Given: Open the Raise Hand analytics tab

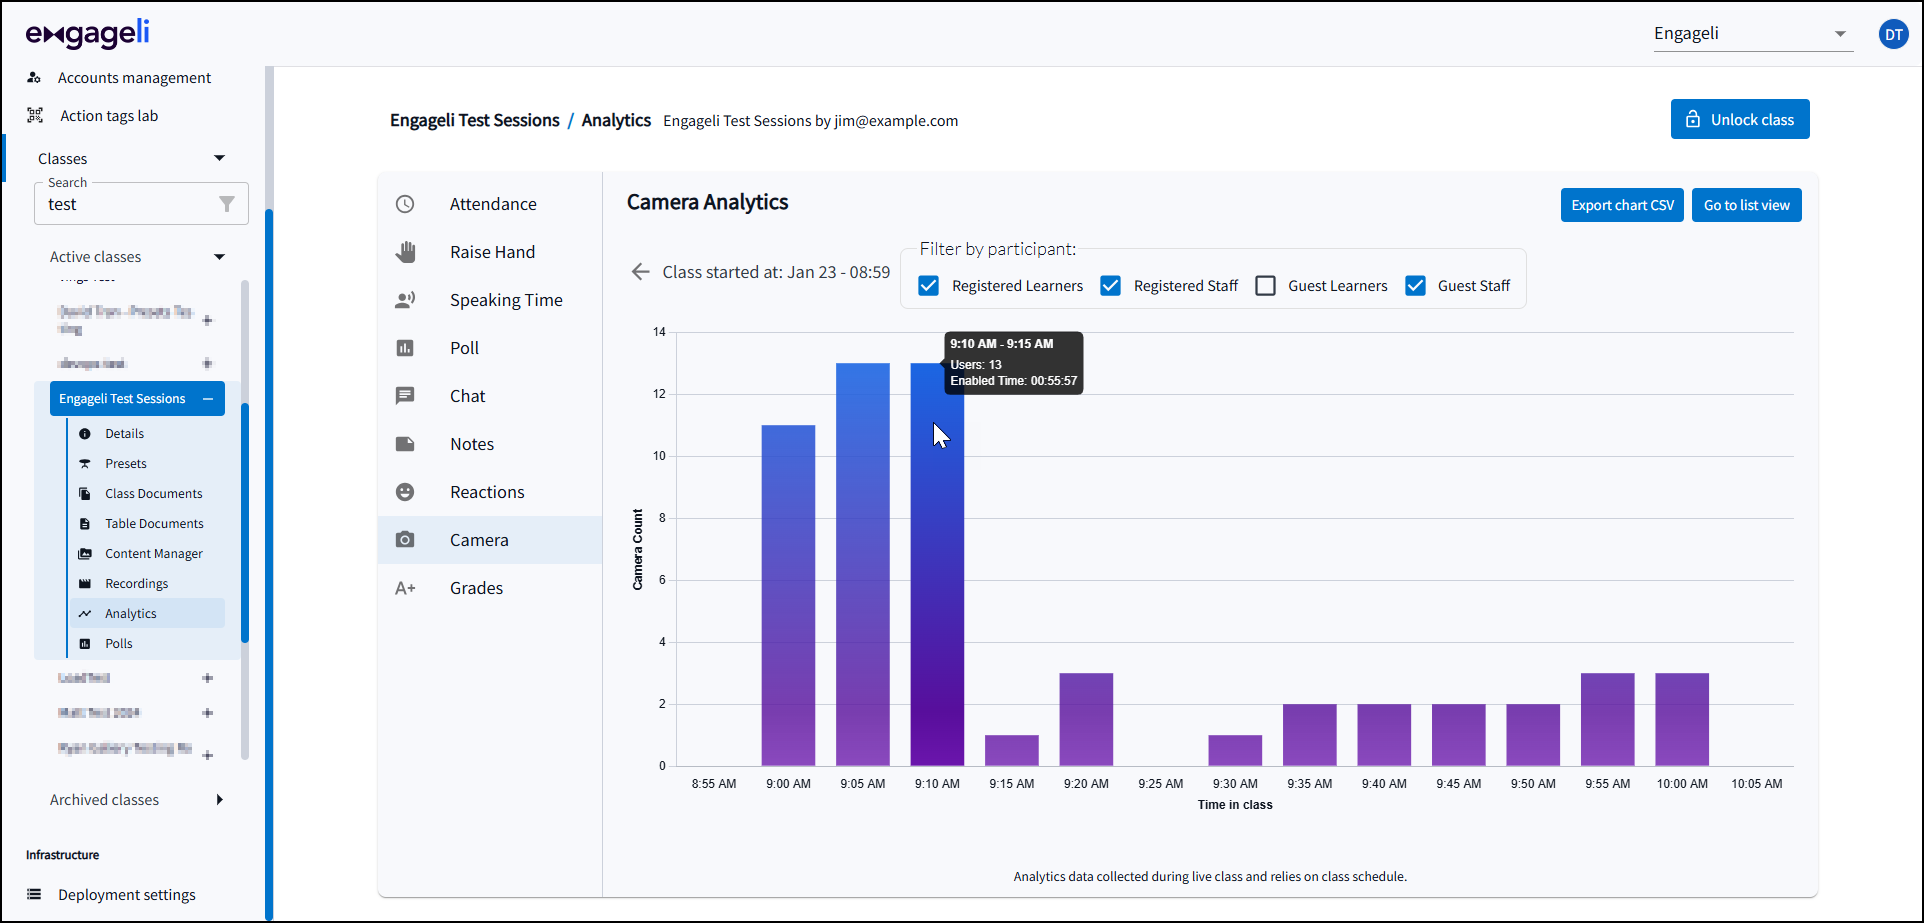Looking at the screenshot, I should (x=490, y=252).
